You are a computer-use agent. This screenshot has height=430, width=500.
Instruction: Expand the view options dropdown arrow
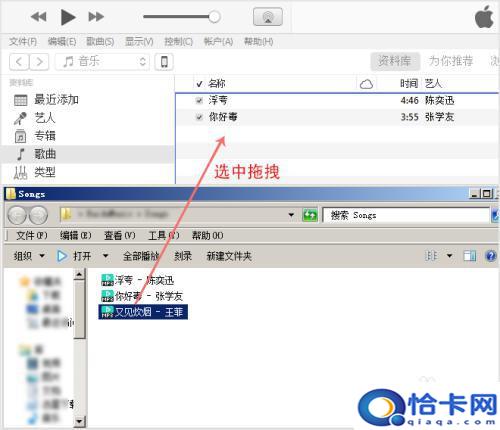pos(449,256)
